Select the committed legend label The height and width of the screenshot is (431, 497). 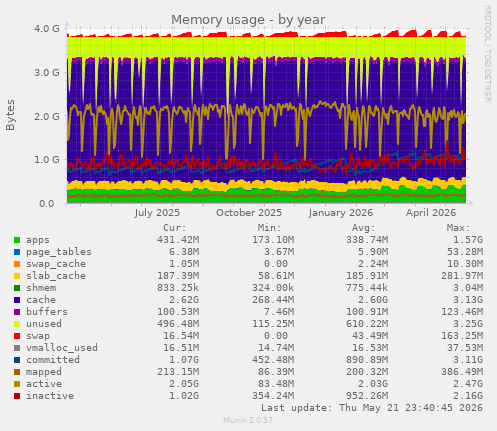pyautogui.click(x=53, y=360)
